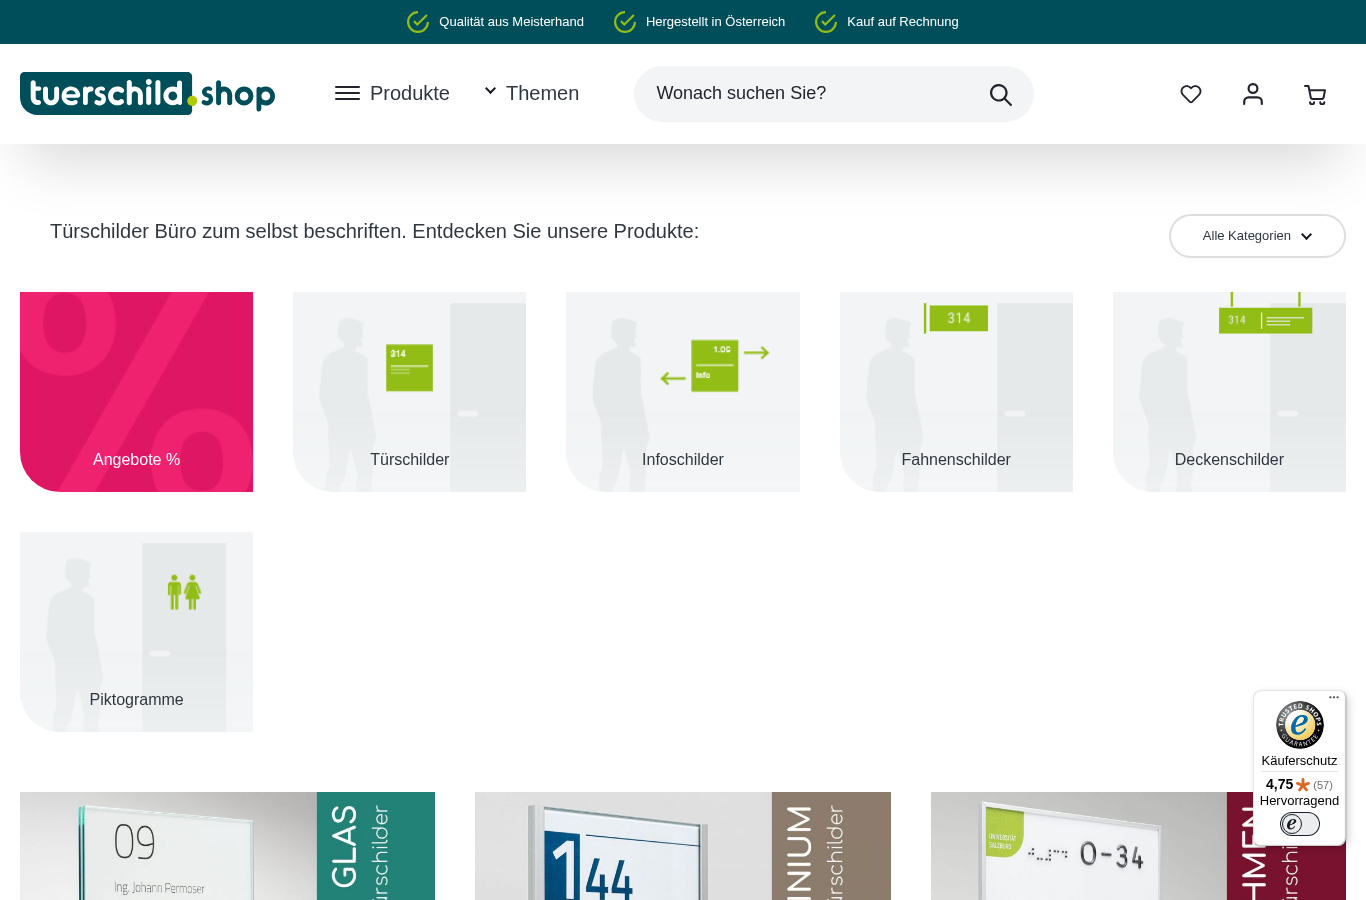Open the Trusted Shops badge emblem
This screenshot has height=900, width=1366.
coord(1299,725)
